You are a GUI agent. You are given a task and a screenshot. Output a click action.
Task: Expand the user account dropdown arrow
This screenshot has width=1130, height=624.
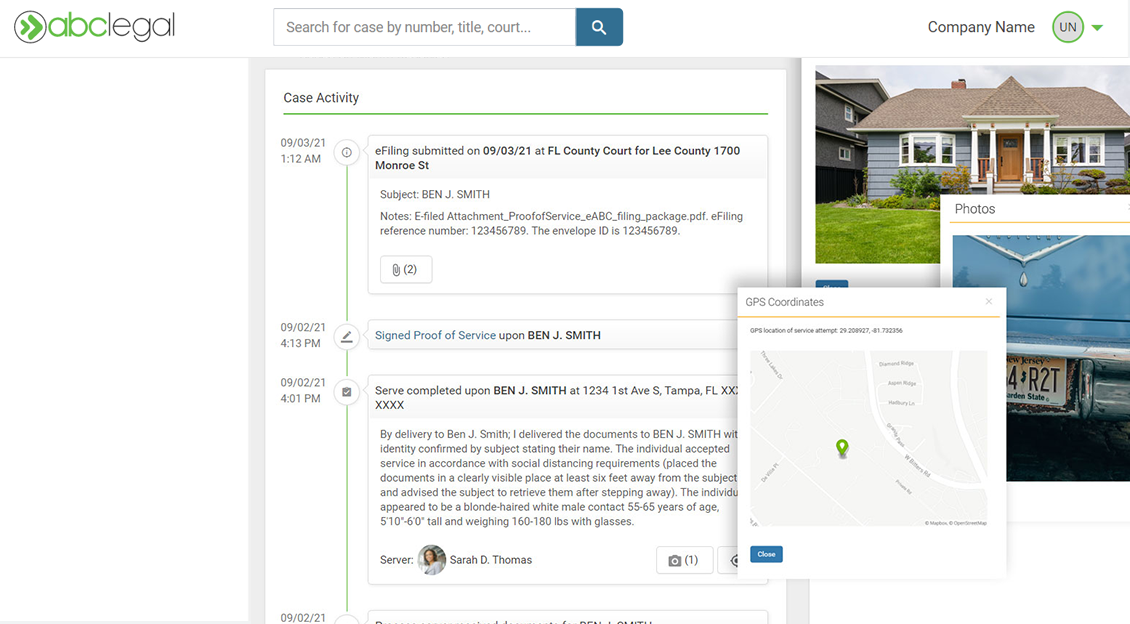1097,28
